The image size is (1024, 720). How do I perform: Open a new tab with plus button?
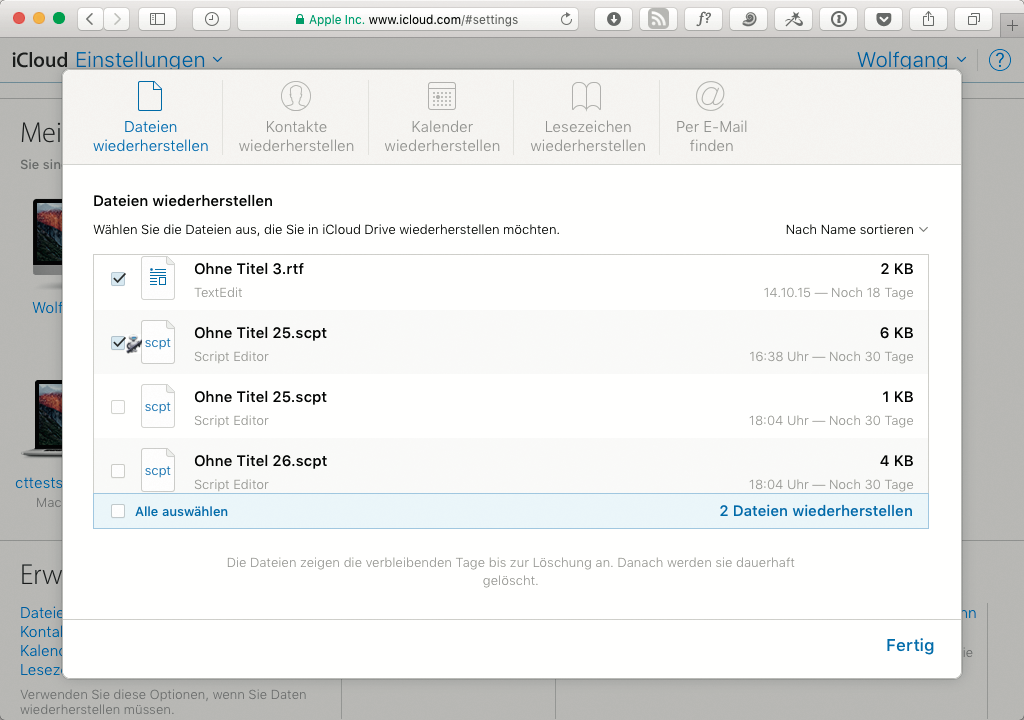click(x=1012, y=26)
